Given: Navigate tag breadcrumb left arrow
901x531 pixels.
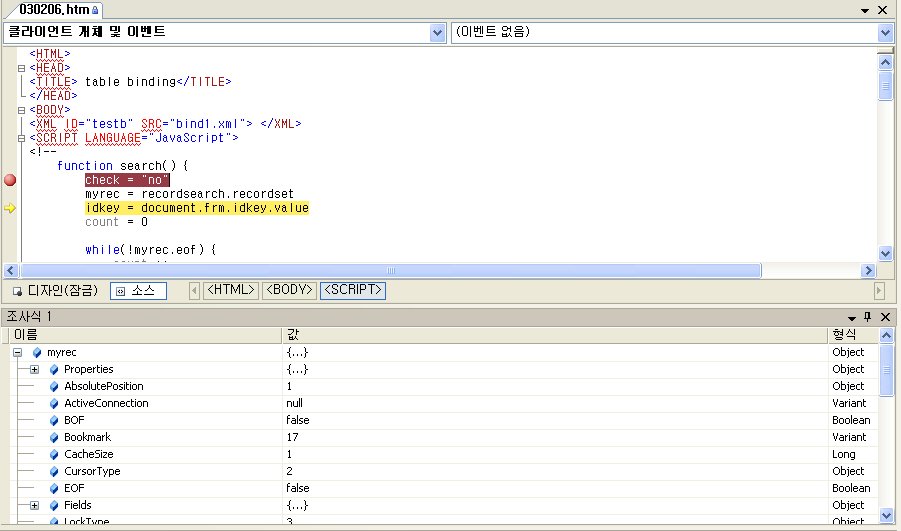Looking at the screenshot, I should (x=194, y=291).
